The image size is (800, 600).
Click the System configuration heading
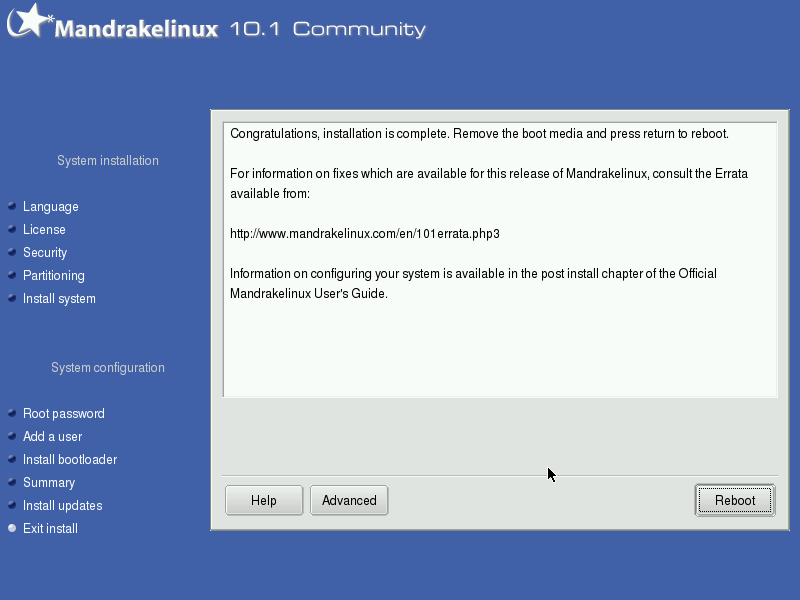coord(108,367)
